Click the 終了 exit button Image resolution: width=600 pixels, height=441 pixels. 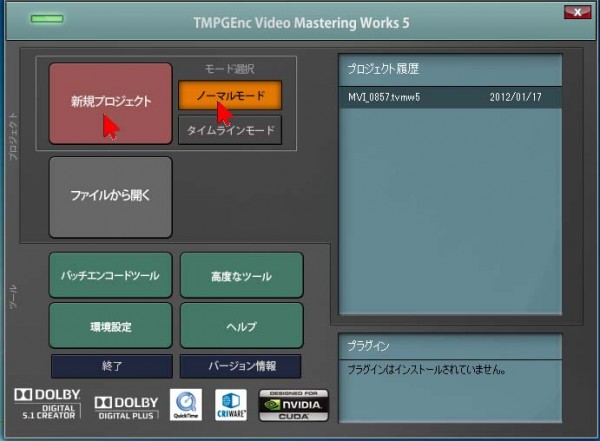click(x=112, y=366)
